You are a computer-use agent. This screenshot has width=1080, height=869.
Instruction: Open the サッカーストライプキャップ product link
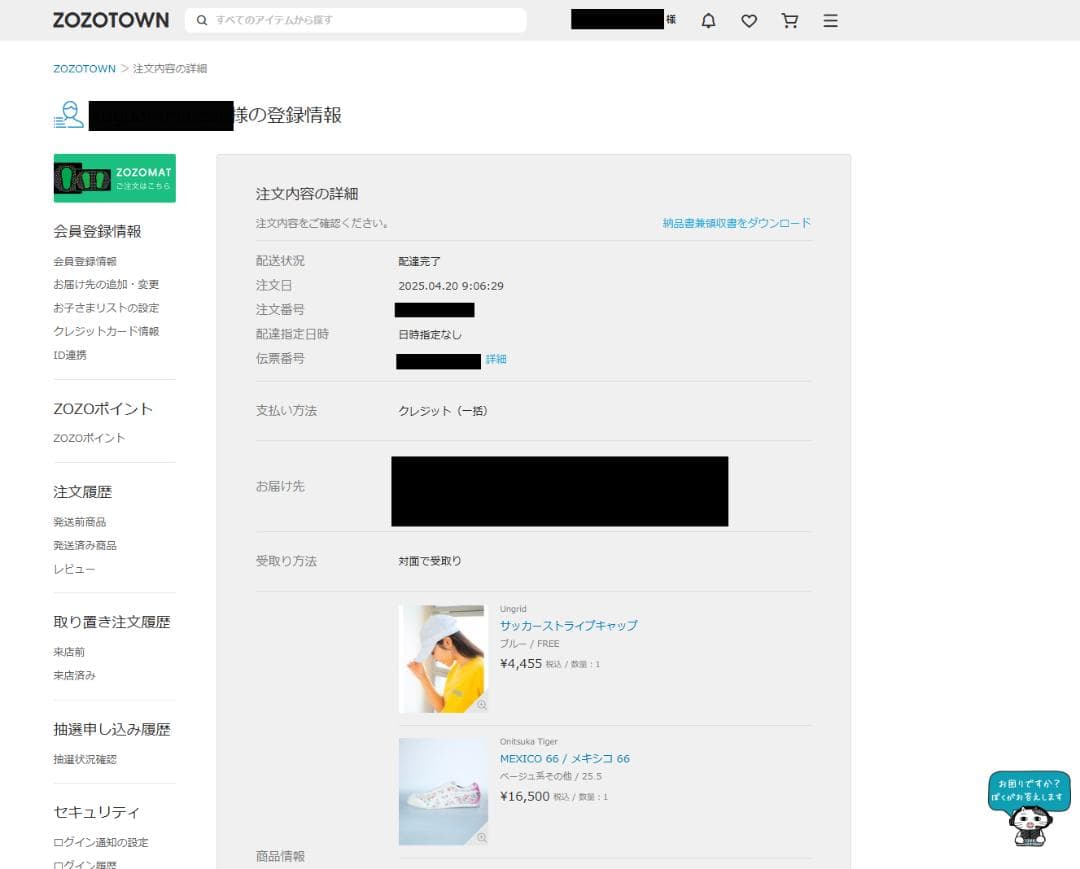click(x=568, y=625)
